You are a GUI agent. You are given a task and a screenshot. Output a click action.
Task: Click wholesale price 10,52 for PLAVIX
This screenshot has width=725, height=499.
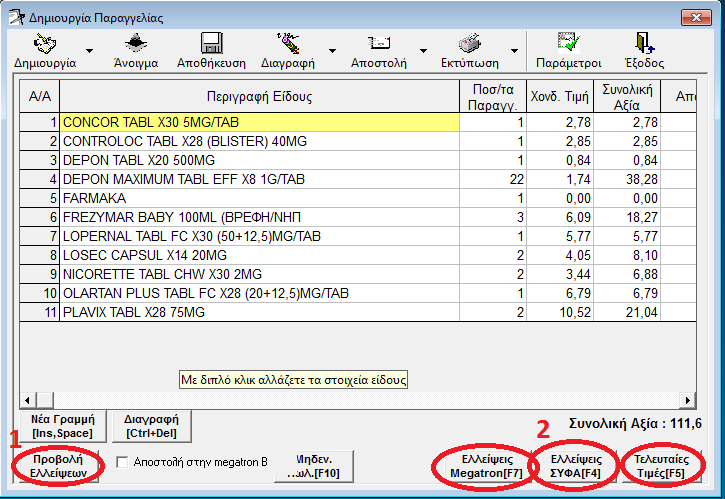coord(560,312)
